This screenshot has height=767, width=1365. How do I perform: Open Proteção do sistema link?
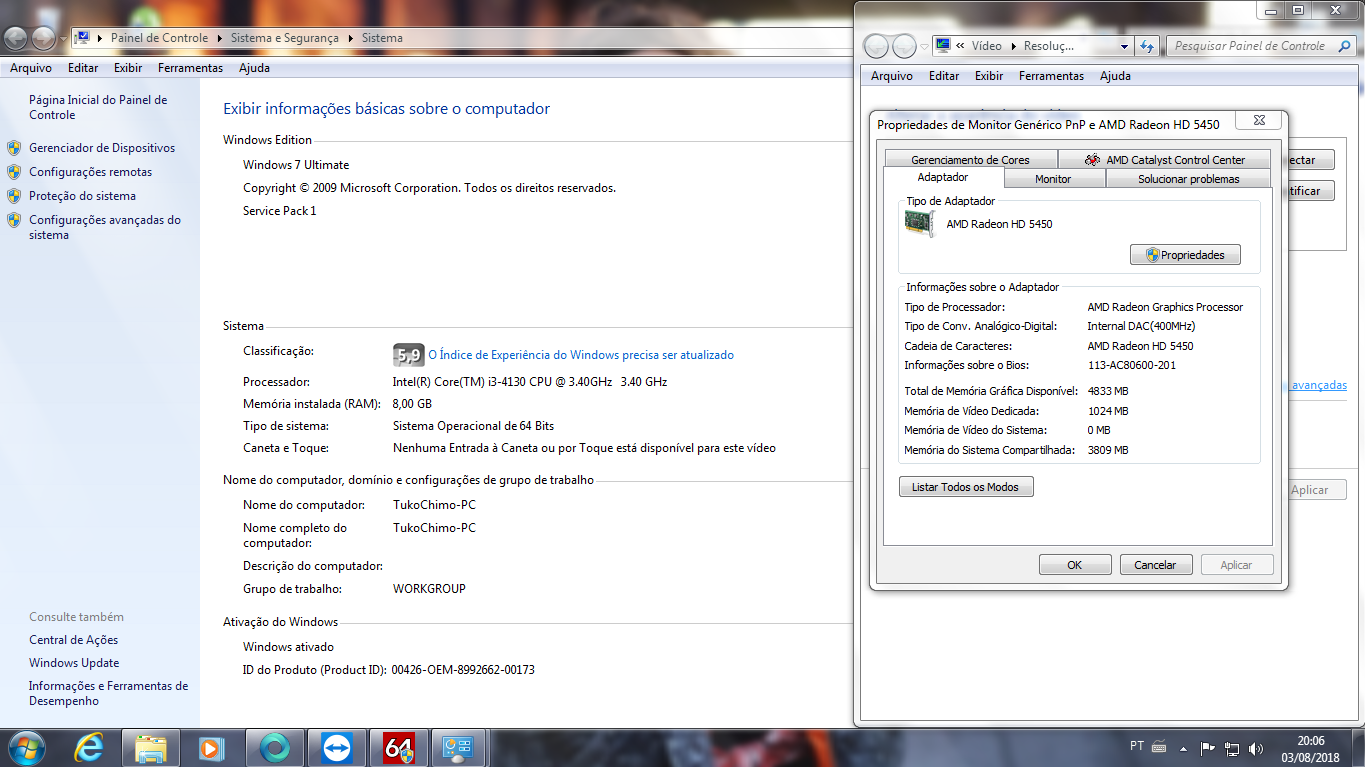[82, 196]
